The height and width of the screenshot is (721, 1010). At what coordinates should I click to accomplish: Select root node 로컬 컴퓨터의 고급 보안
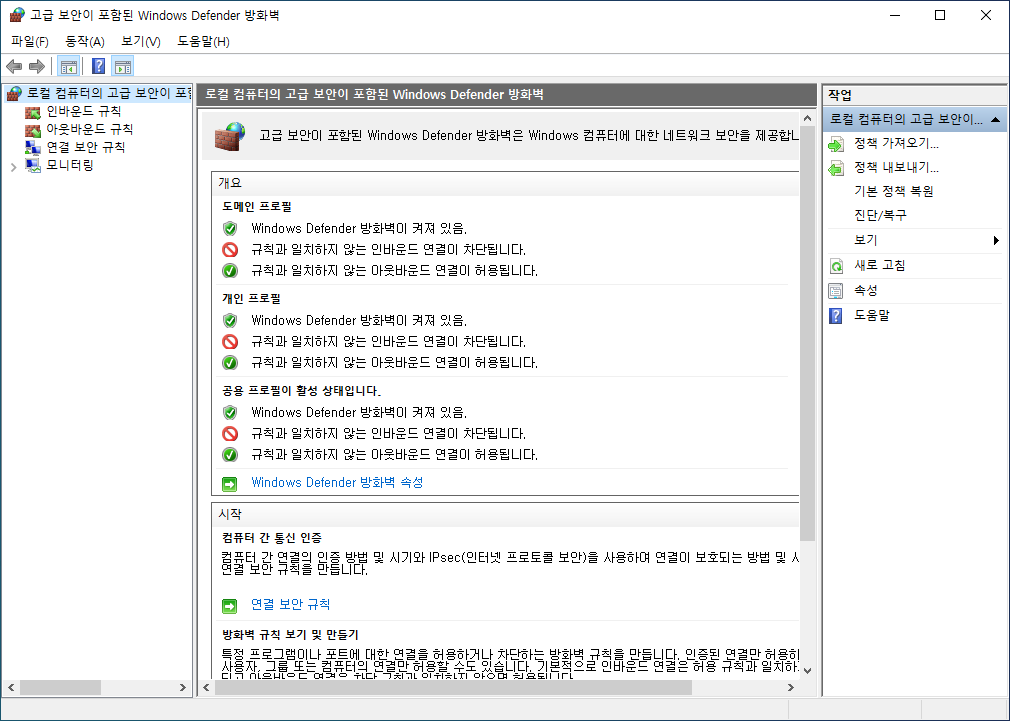point(109,93)
